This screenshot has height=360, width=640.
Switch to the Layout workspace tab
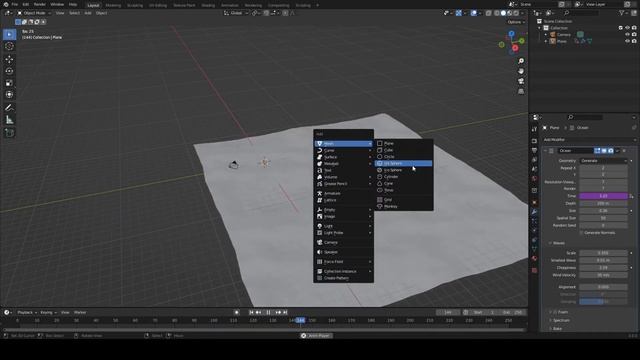tap(93, 5)
